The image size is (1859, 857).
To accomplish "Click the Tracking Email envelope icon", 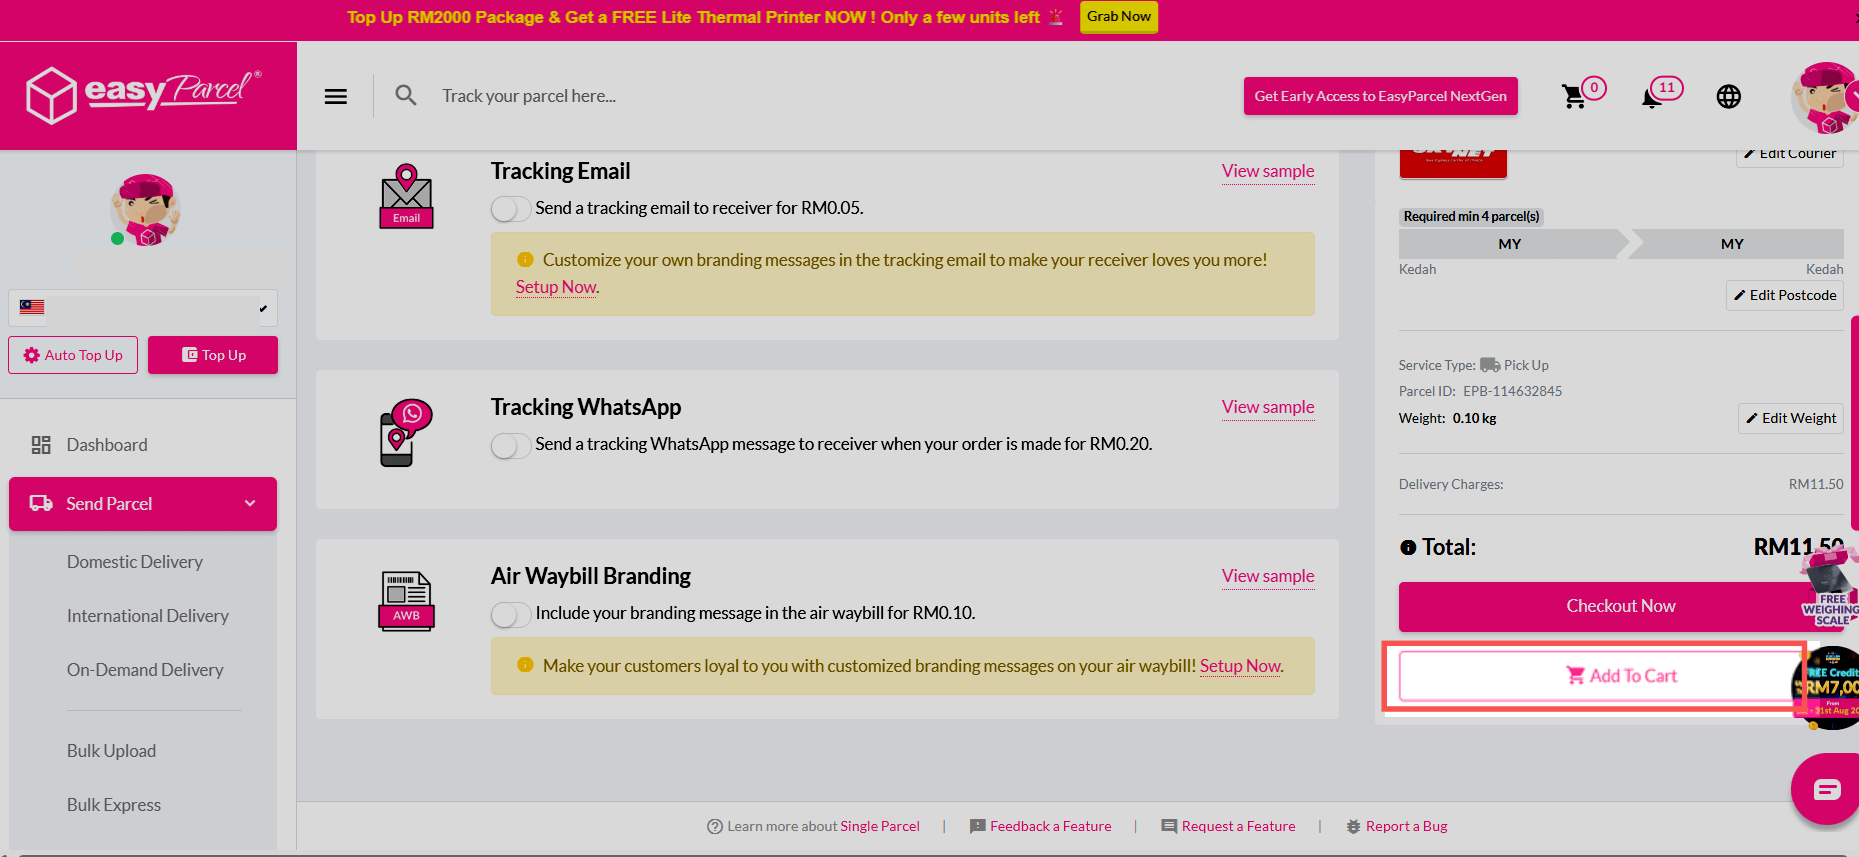I will 406,197.
